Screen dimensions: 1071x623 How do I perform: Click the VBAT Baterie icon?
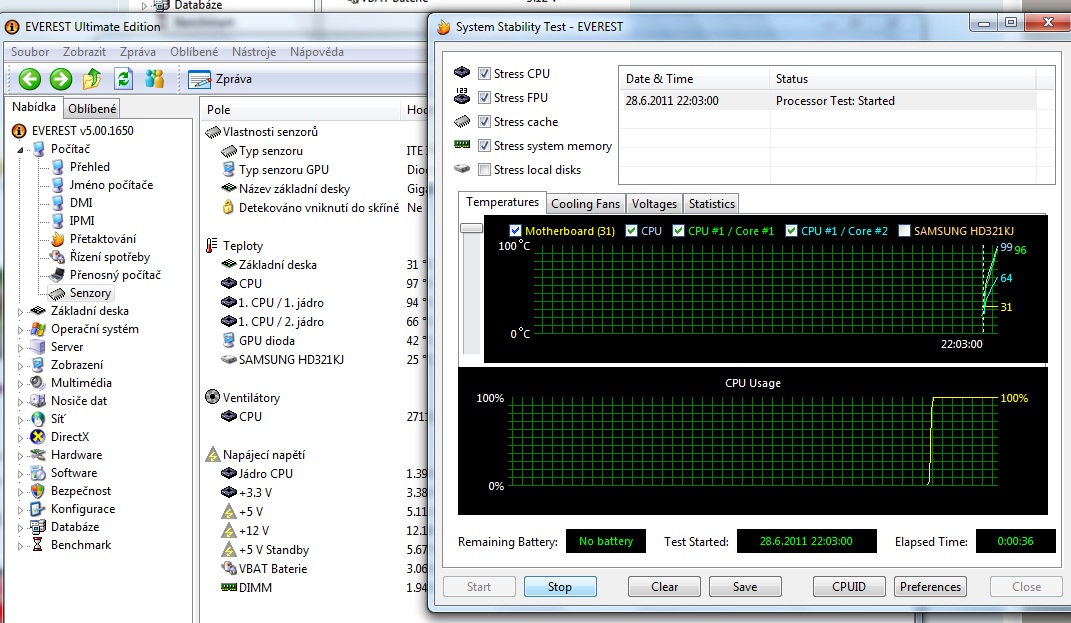coord(229,568)
